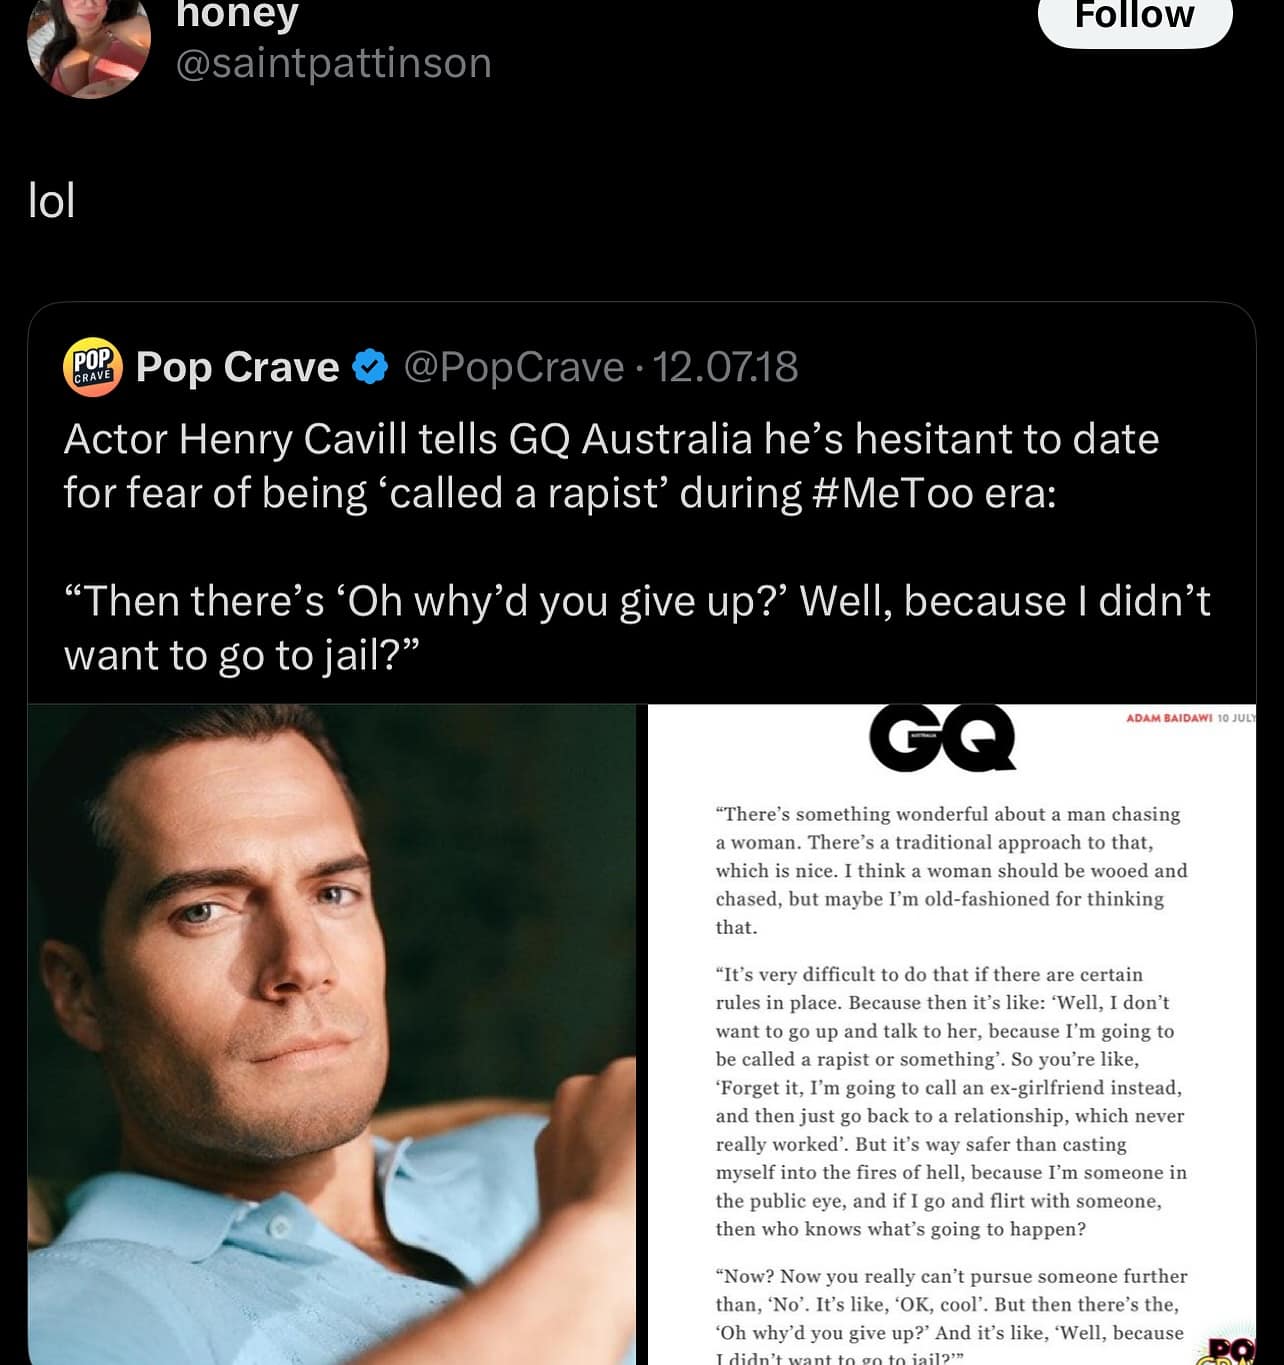The height and width of the screenshot is (1365, 1284).
Task: Click the 12.07.18 tweet date
Action: pyautogui.click(x=725, y=367)
